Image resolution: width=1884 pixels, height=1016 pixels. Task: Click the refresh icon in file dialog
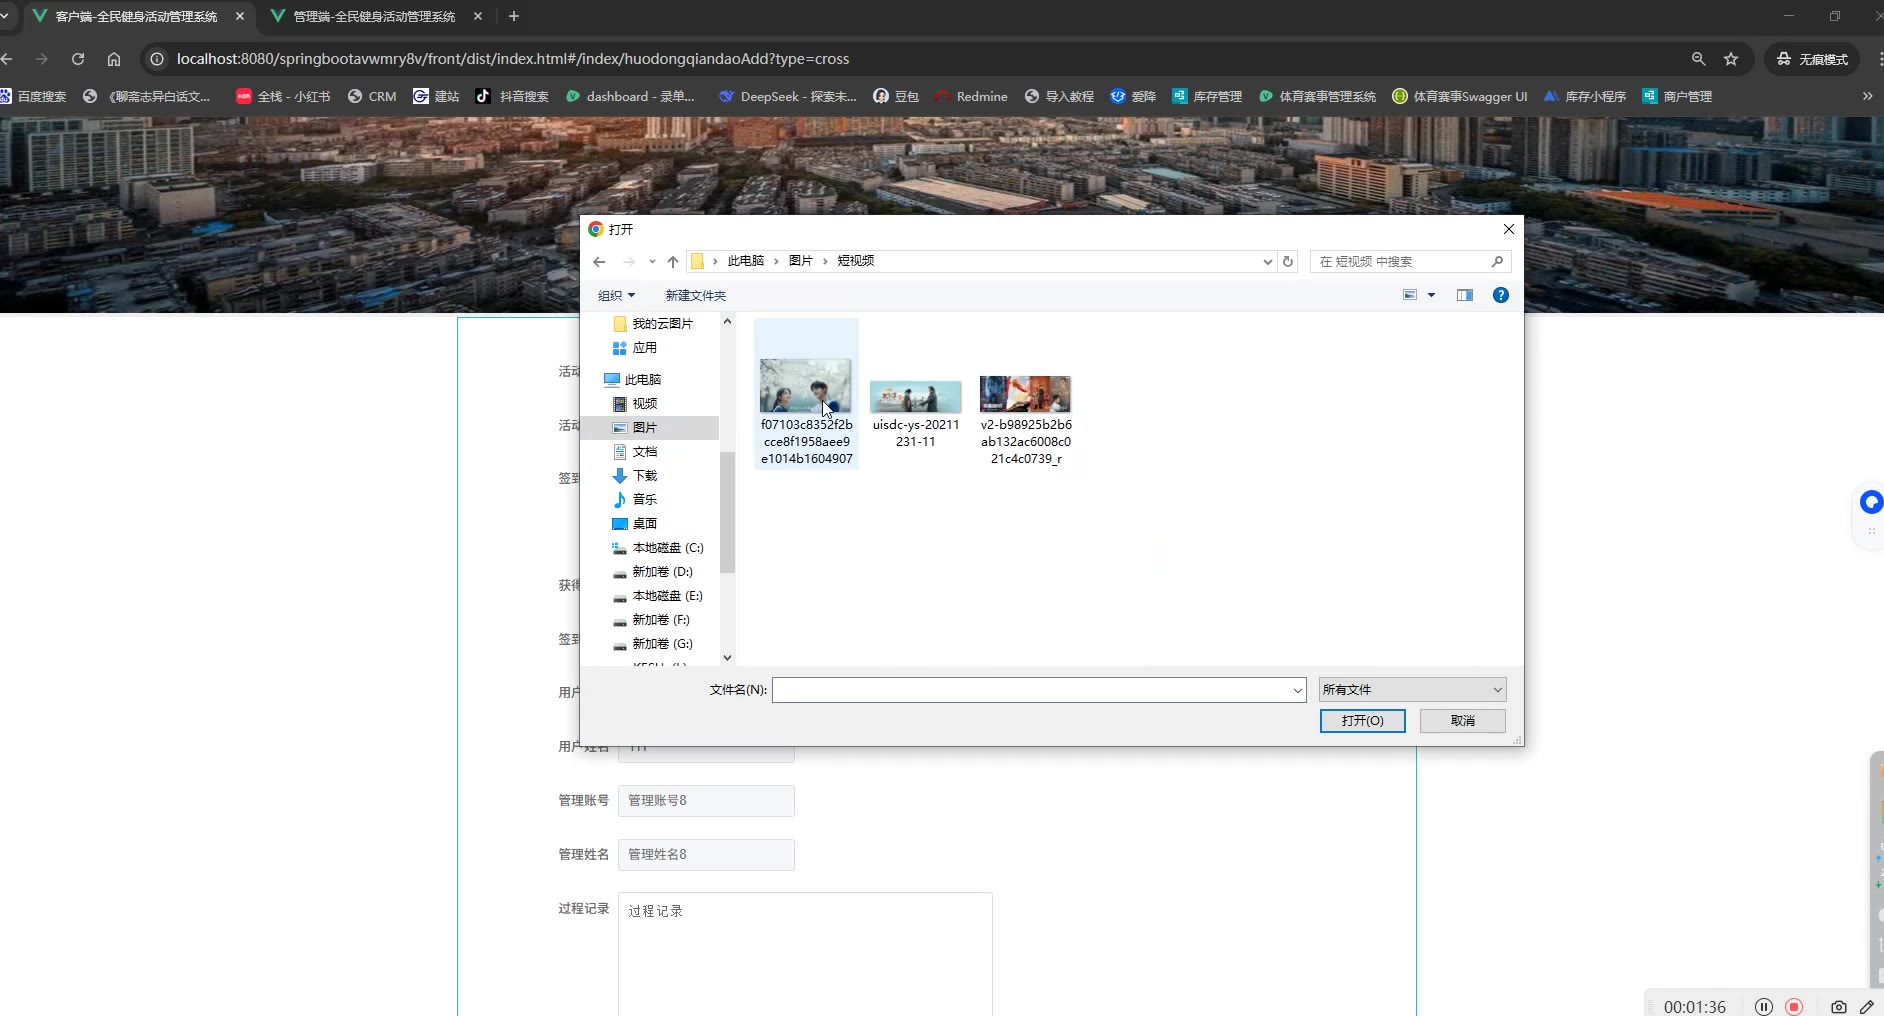pos(1288,262)
